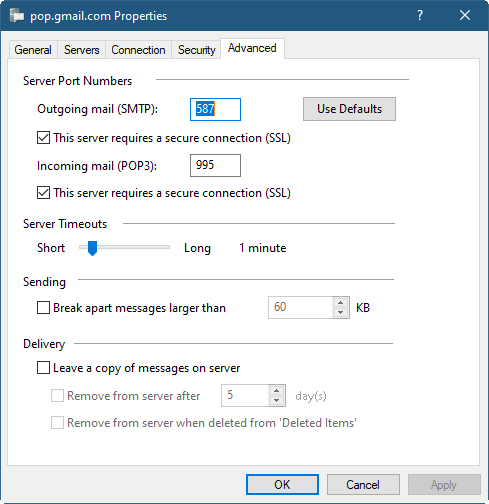Click the '1 minute' timeout value text
489x504 pixels.
(263, 248)
